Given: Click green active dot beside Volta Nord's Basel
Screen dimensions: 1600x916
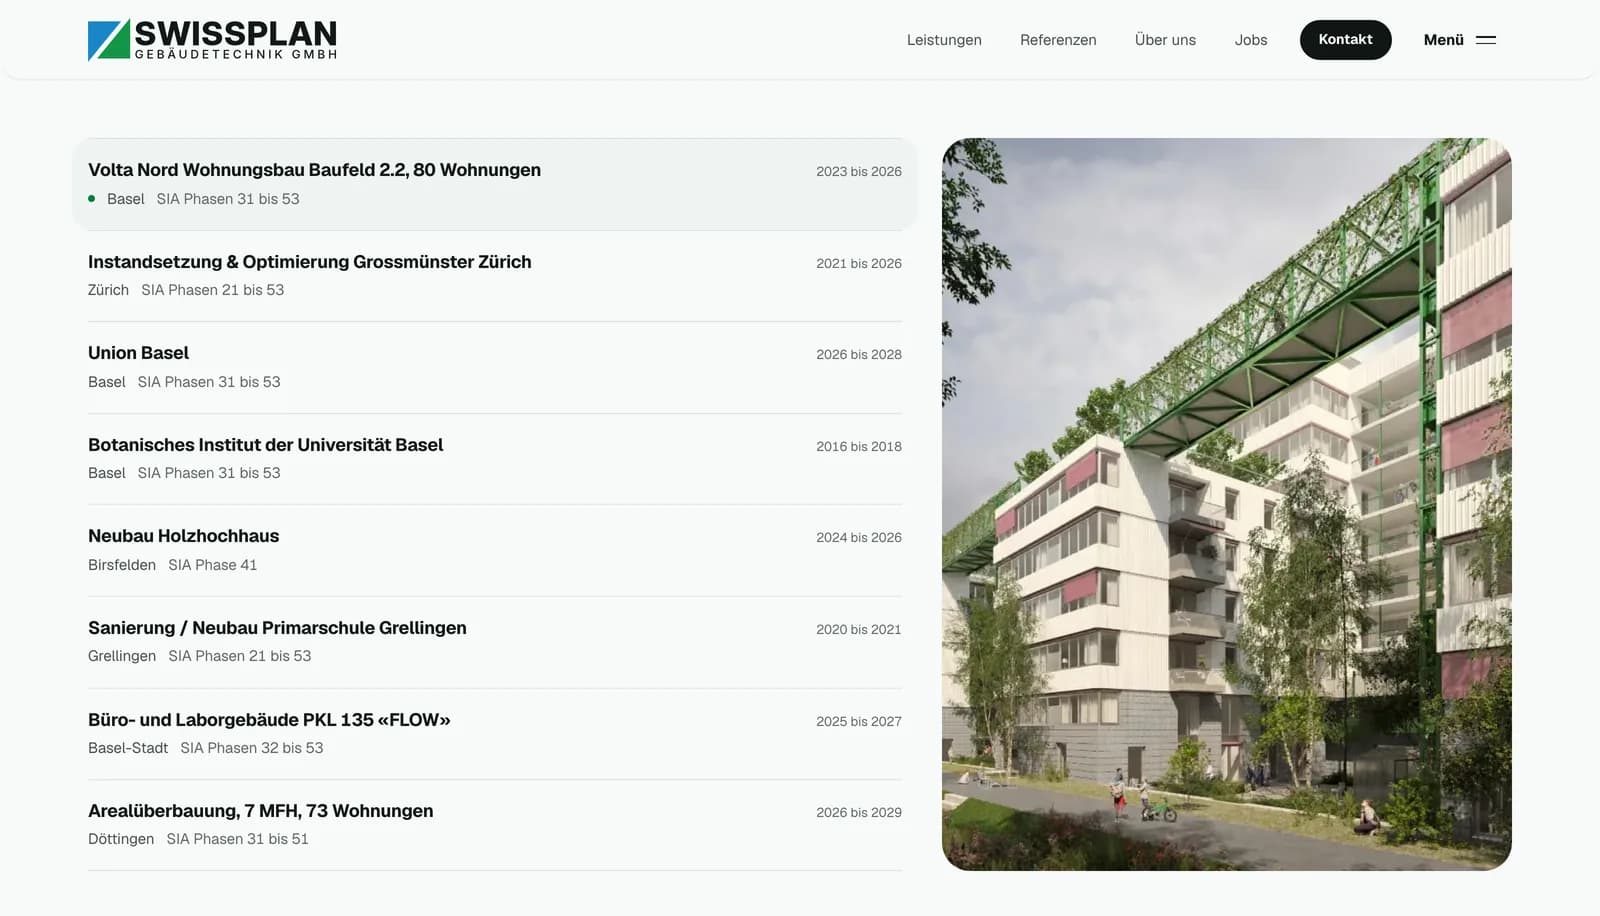Looking at the screenshot, I should [x=92, y=199].
